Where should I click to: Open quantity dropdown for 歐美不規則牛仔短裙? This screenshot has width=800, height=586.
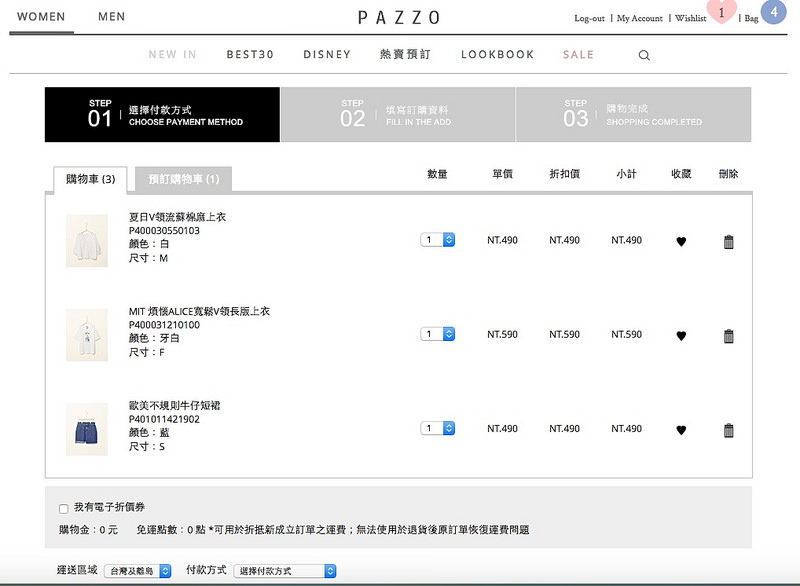point(438,428)
